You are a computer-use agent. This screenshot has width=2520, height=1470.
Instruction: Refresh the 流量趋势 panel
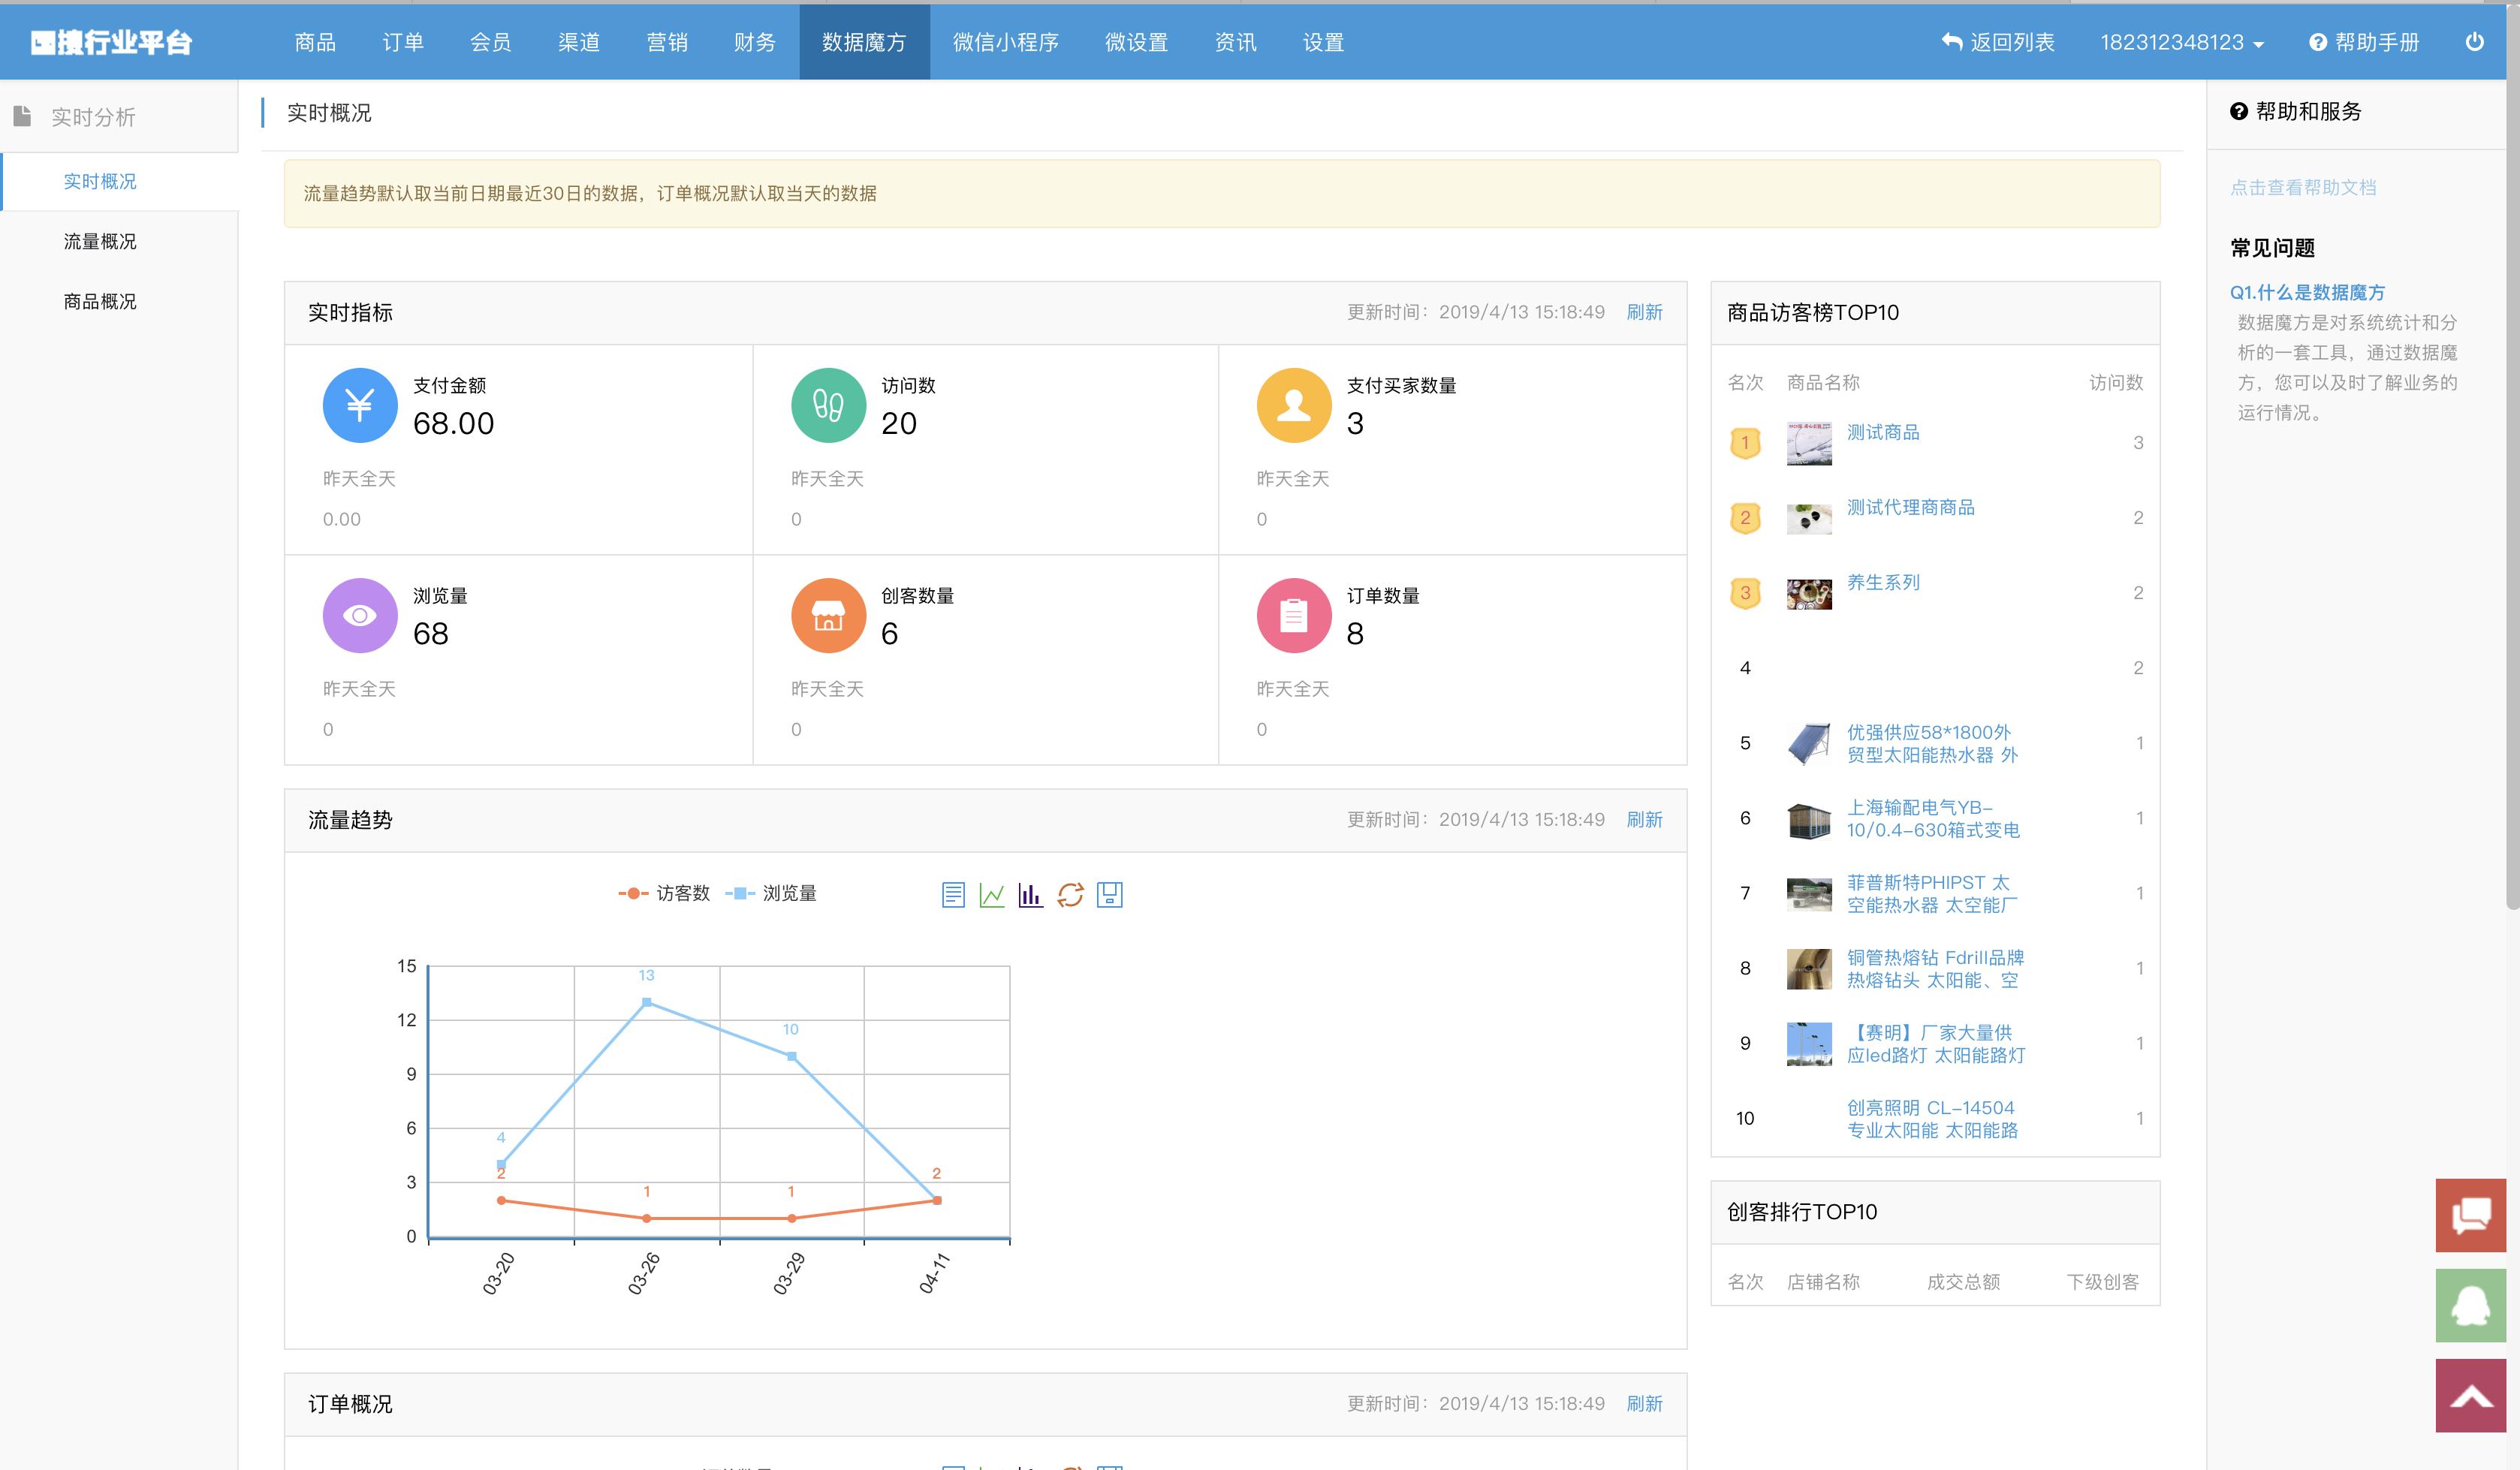pyautogui.click(x=1644, y=819)
